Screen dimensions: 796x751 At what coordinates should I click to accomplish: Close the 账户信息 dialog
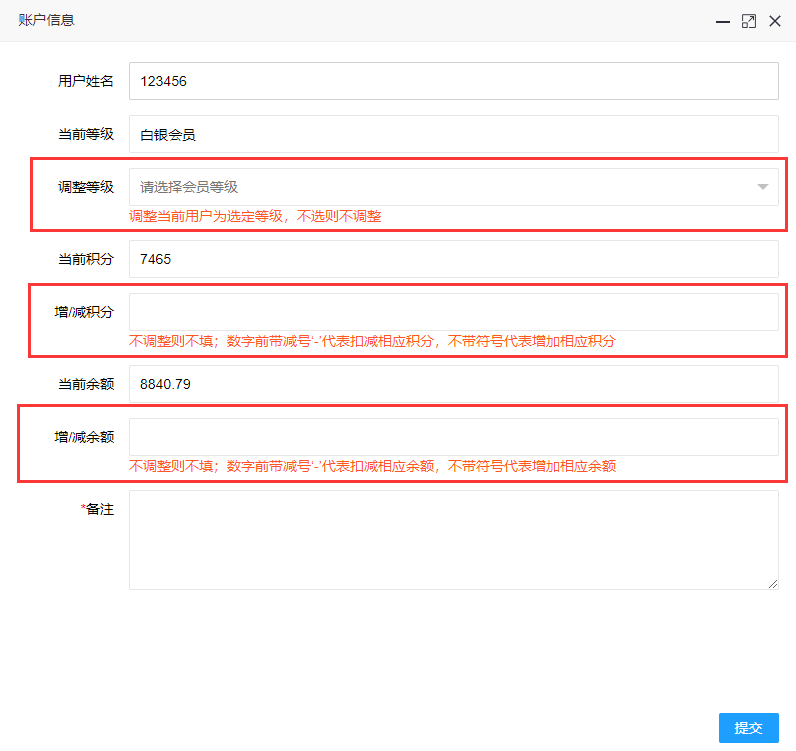775,21
